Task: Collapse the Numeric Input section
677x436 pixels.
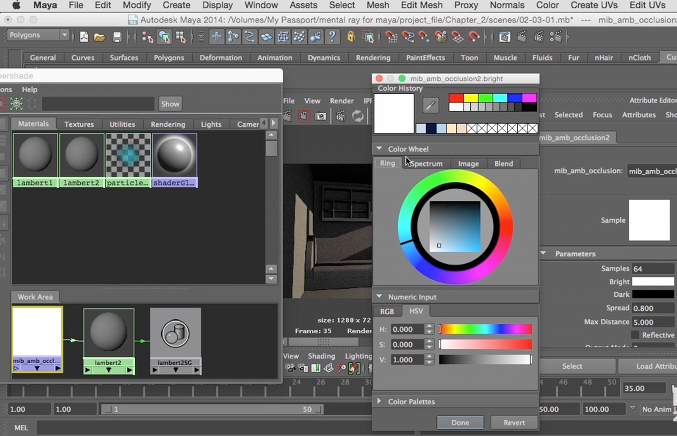Action: pyautogui.click(x=379, y=297)
